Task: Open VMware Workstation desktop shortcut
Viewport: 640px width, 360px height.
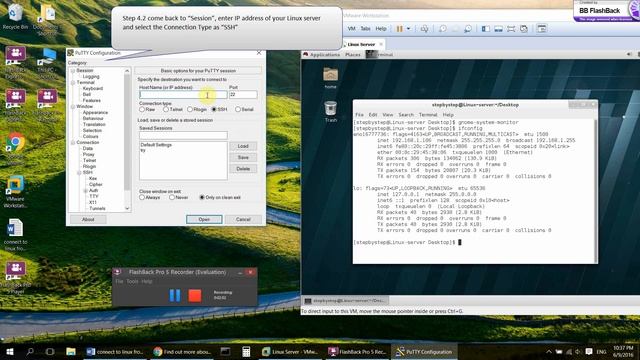Action: click(x=15, y=192)
